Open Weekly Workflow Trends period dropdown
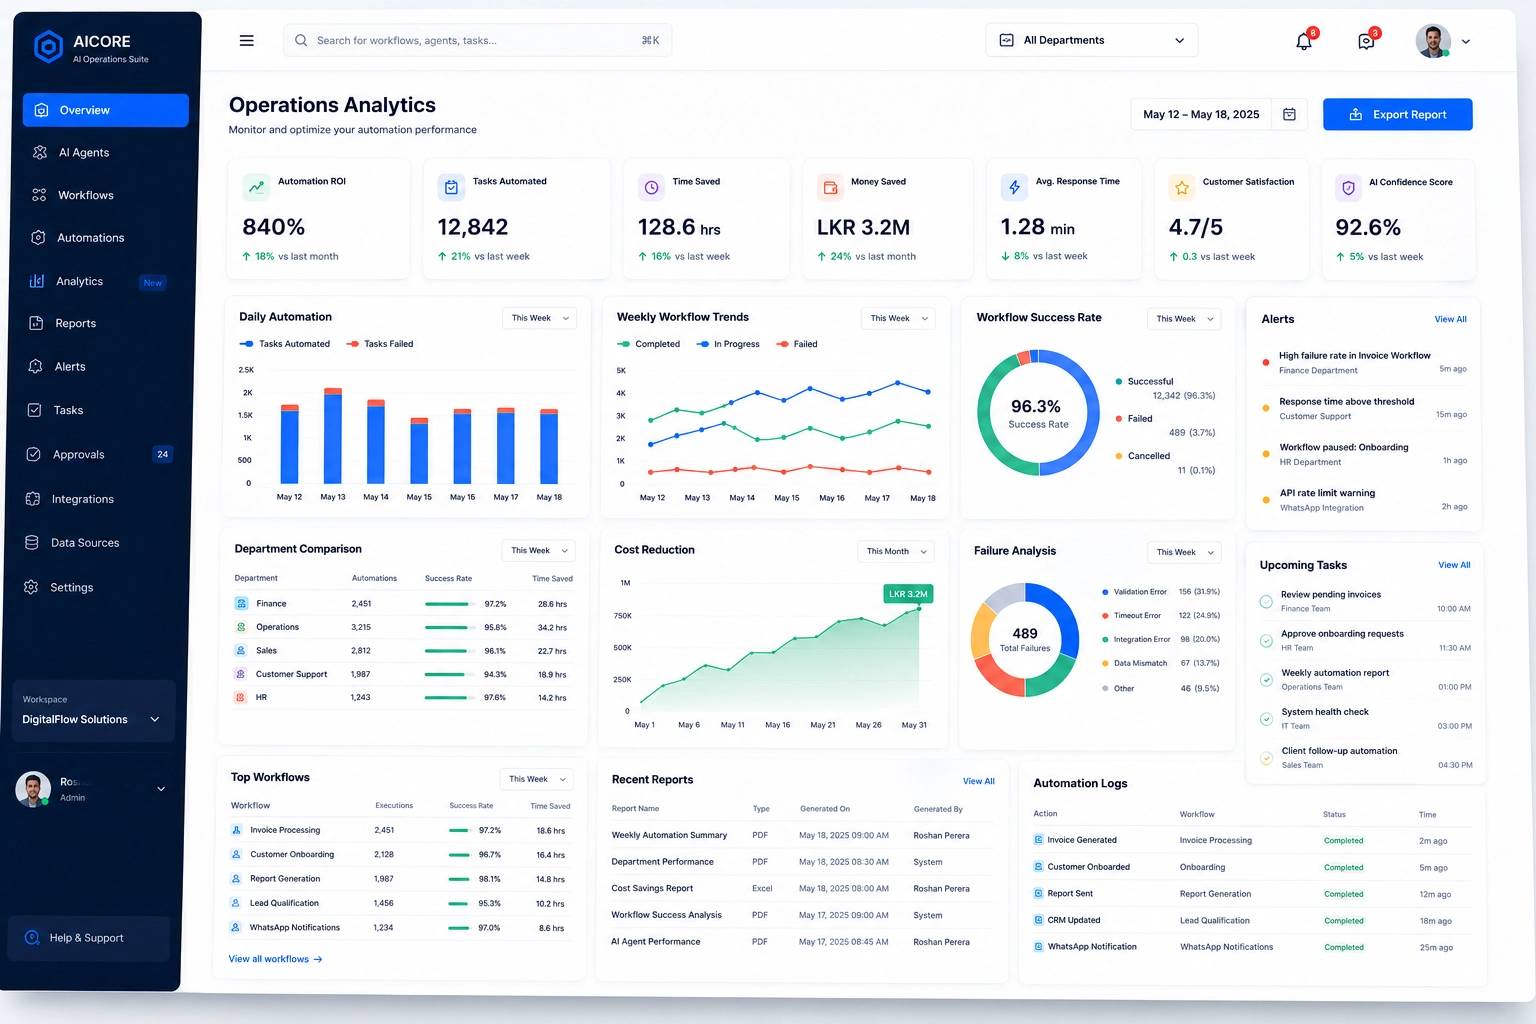This screenshot has width=1536, height=1024. pos(898,318)
